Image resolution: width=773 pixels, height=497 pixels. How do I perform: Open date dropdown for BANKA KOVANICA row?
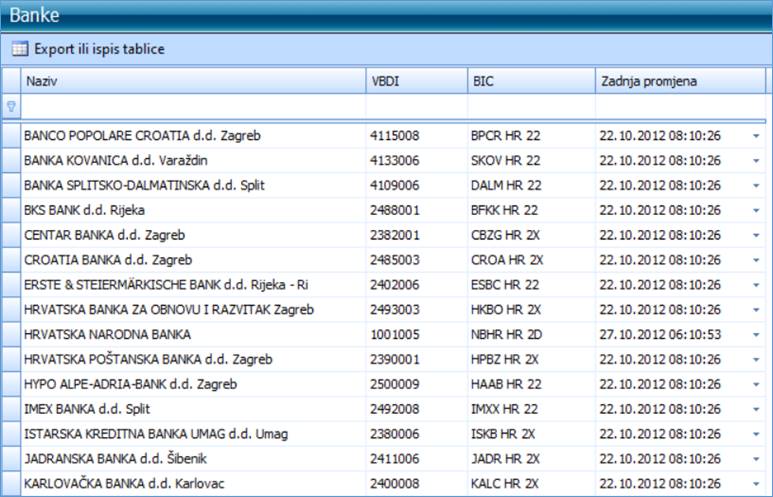(756, 161)
